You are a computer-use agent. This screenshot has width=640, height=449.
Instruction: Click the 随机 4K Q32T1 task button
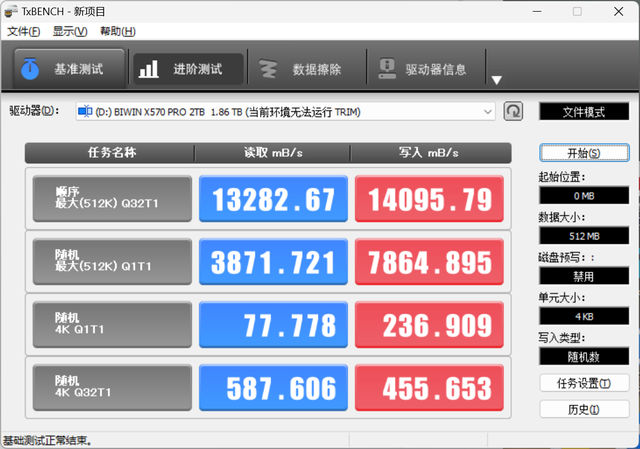(x=112, y=388)
